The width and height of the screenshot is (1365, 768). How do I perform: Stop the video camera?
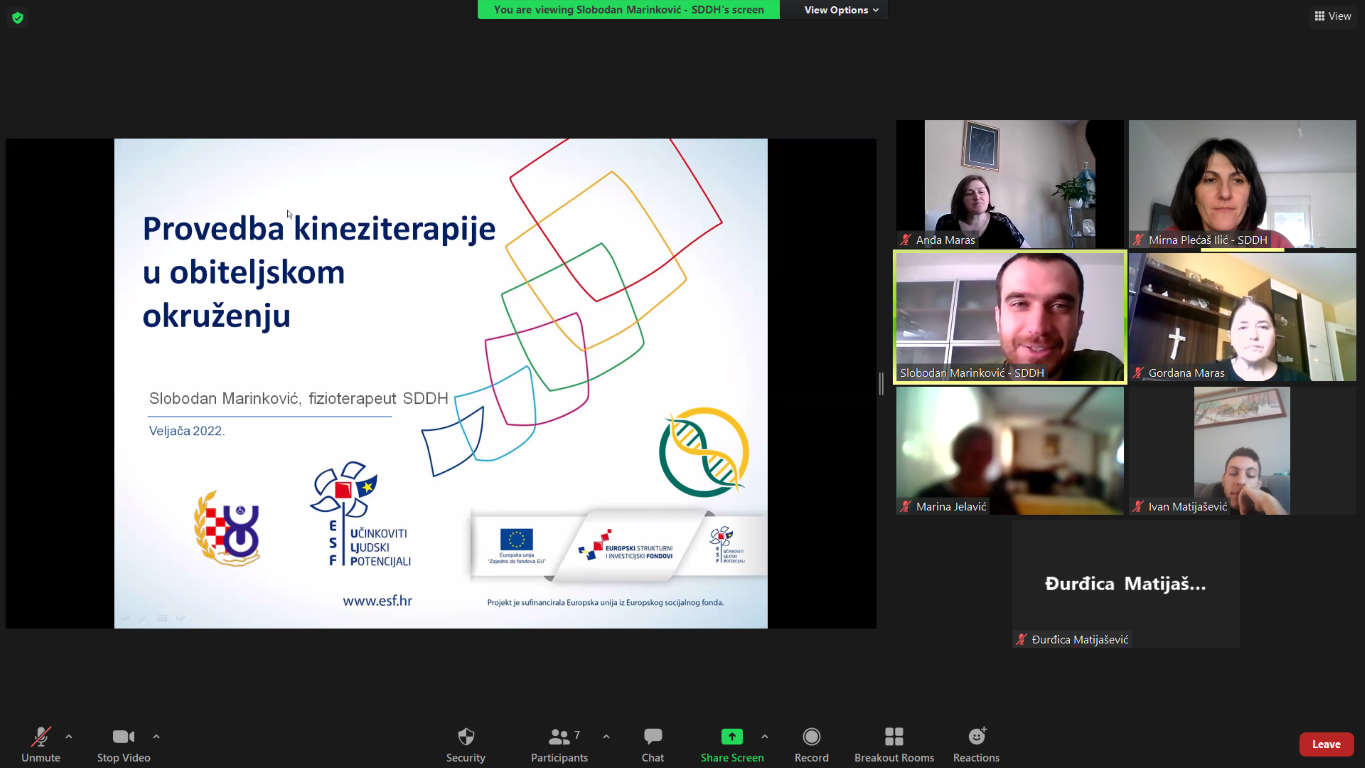coord(123,743)
